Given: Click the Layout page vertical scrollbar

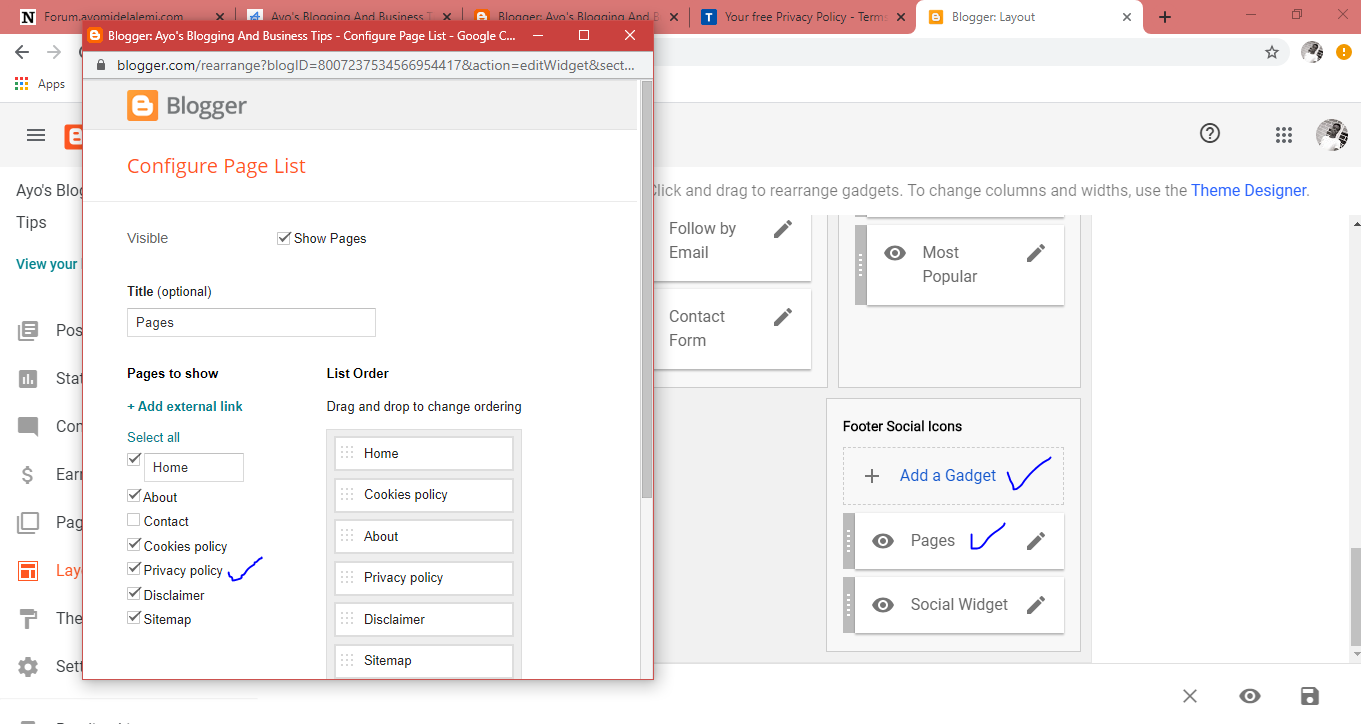Looking at the screenshot, I should (1356, 597).
